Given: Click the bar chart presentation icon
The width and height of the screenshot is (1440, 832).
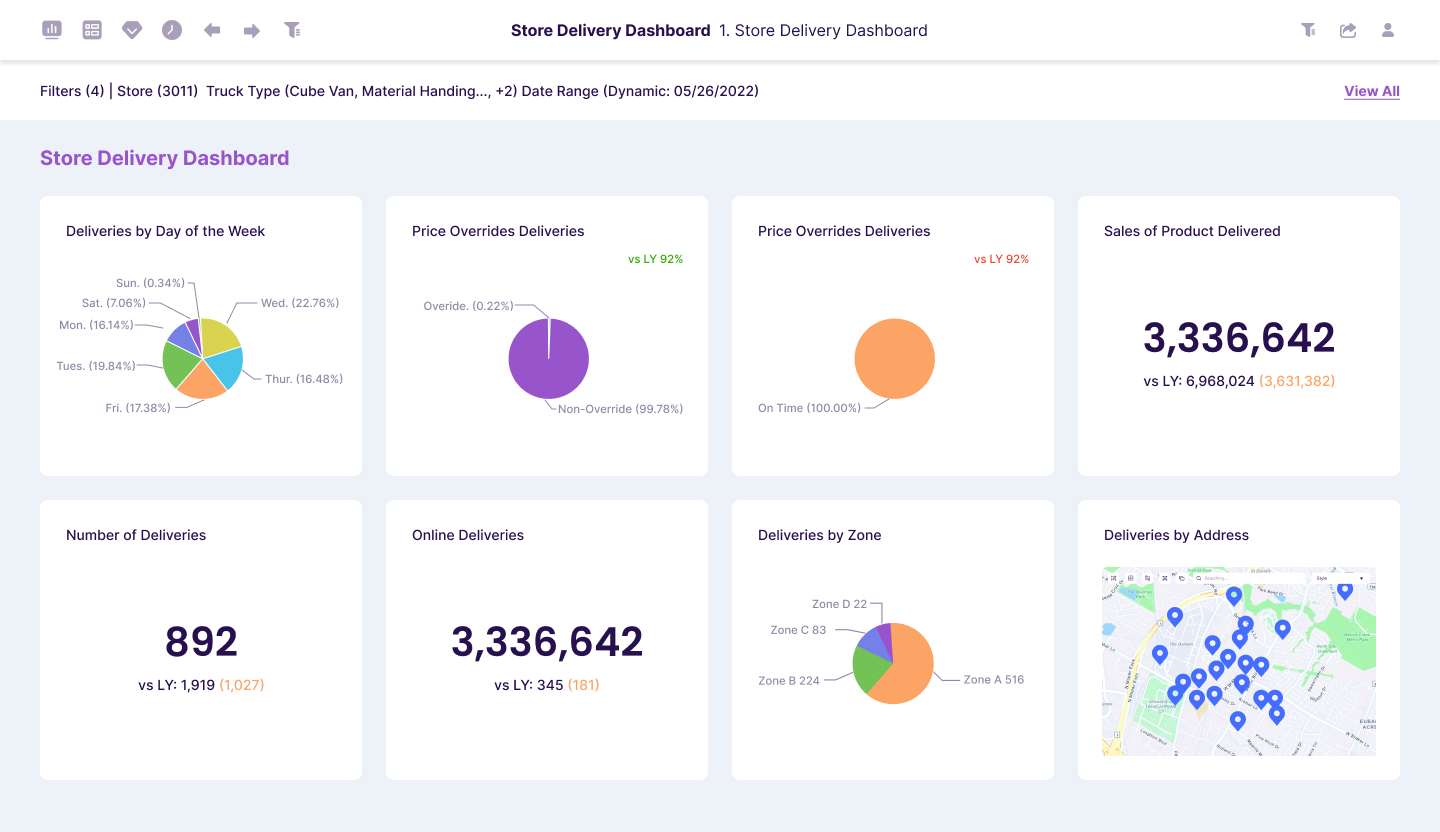Looking at the screenshot, I should [x=52, y=30].
